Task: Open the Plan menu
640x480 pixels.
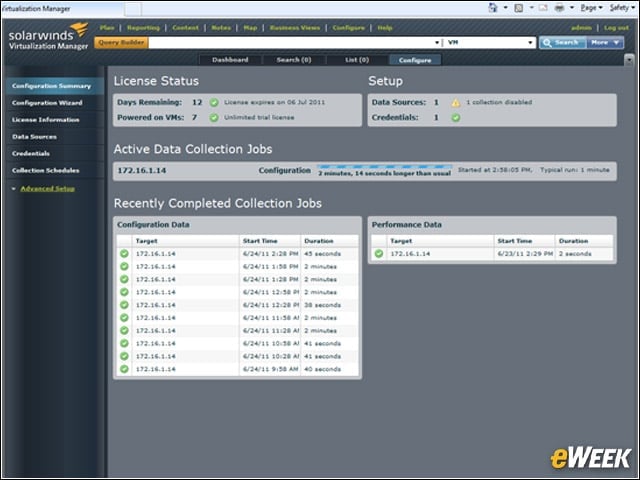Action: coord(107,28)
